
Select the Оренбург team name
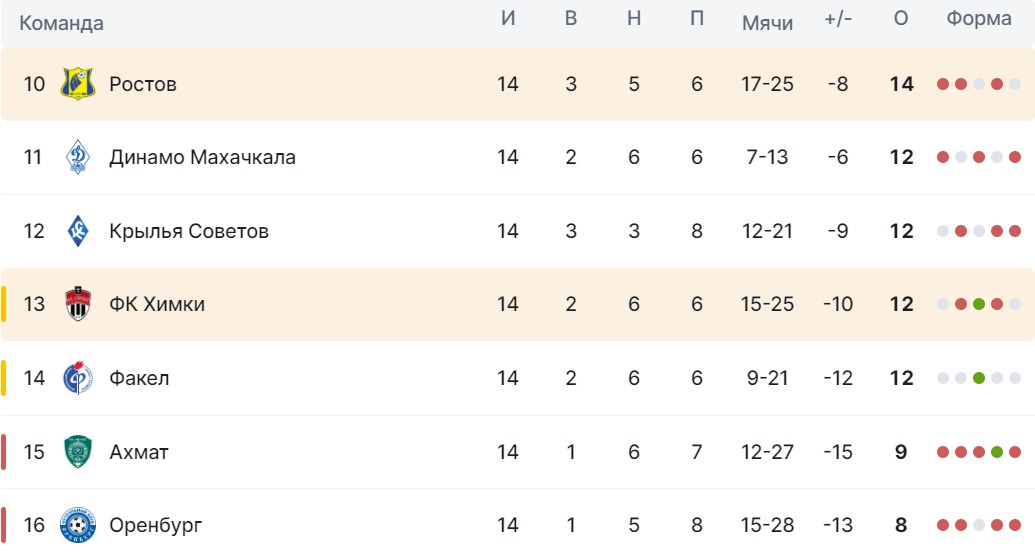pos(155,525)
